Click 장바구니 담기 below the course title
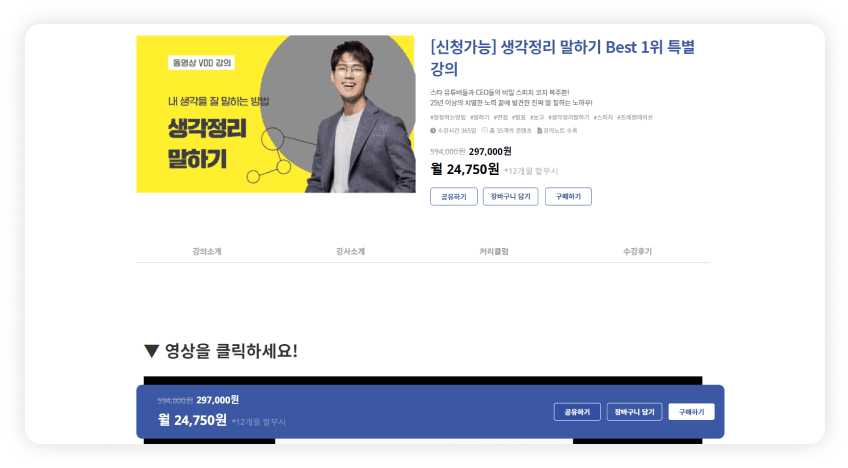This screenshot has height=468, width=848. tap(511, 196)
